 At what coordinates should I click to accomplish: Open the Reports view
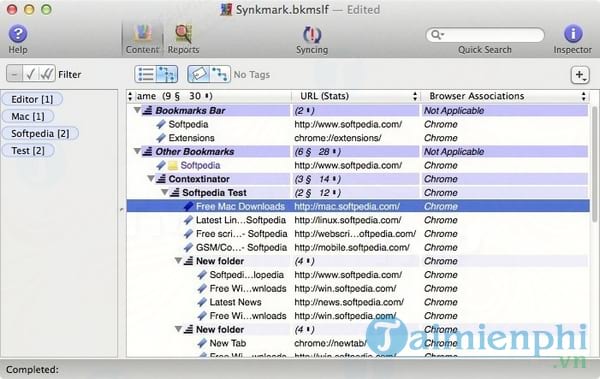[183, 38]
